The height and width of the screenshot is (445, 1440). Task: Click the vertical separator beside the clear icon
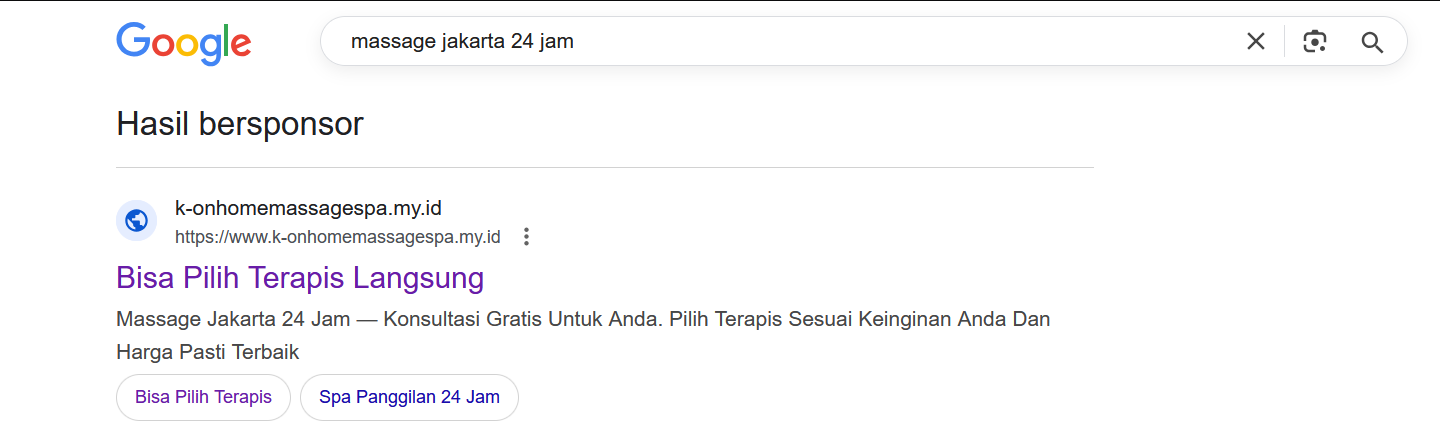pos(1285,42)
